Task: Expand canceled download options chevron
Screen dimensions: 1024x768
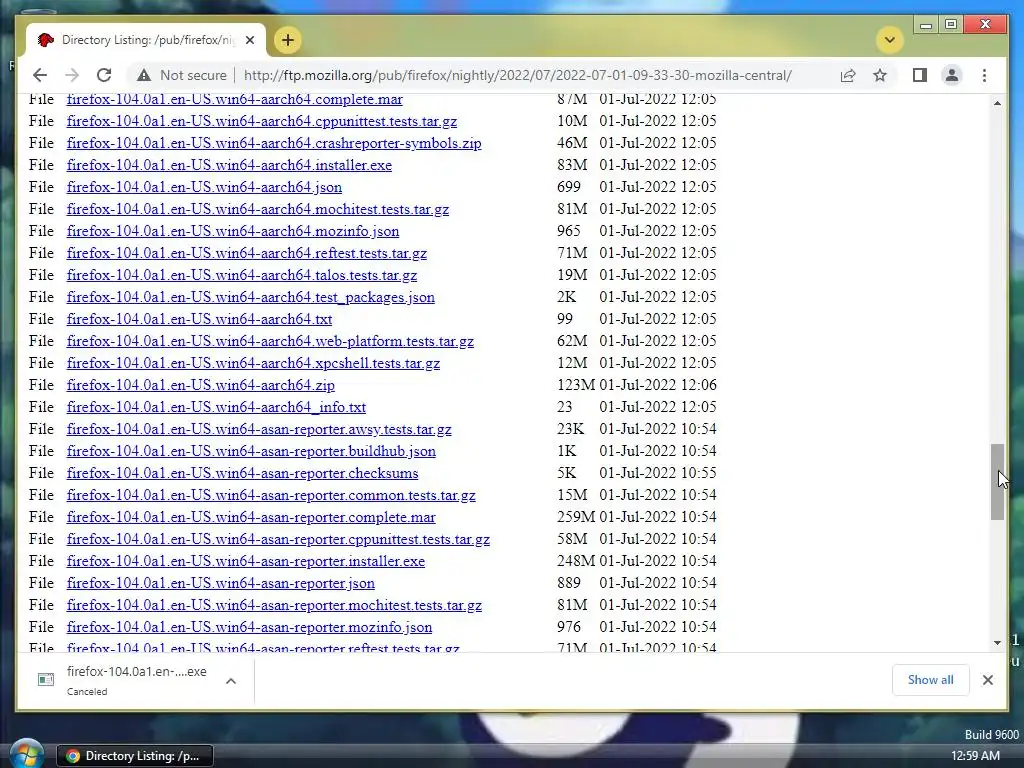Action: (231, 681)
